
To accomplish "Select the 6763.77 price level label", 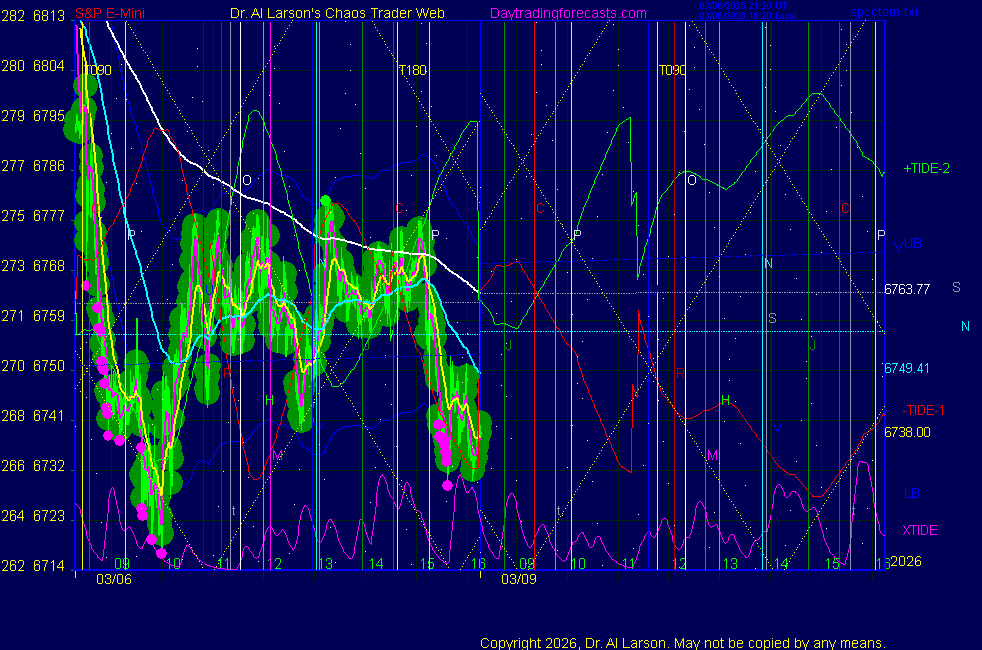I will [907, 290].
